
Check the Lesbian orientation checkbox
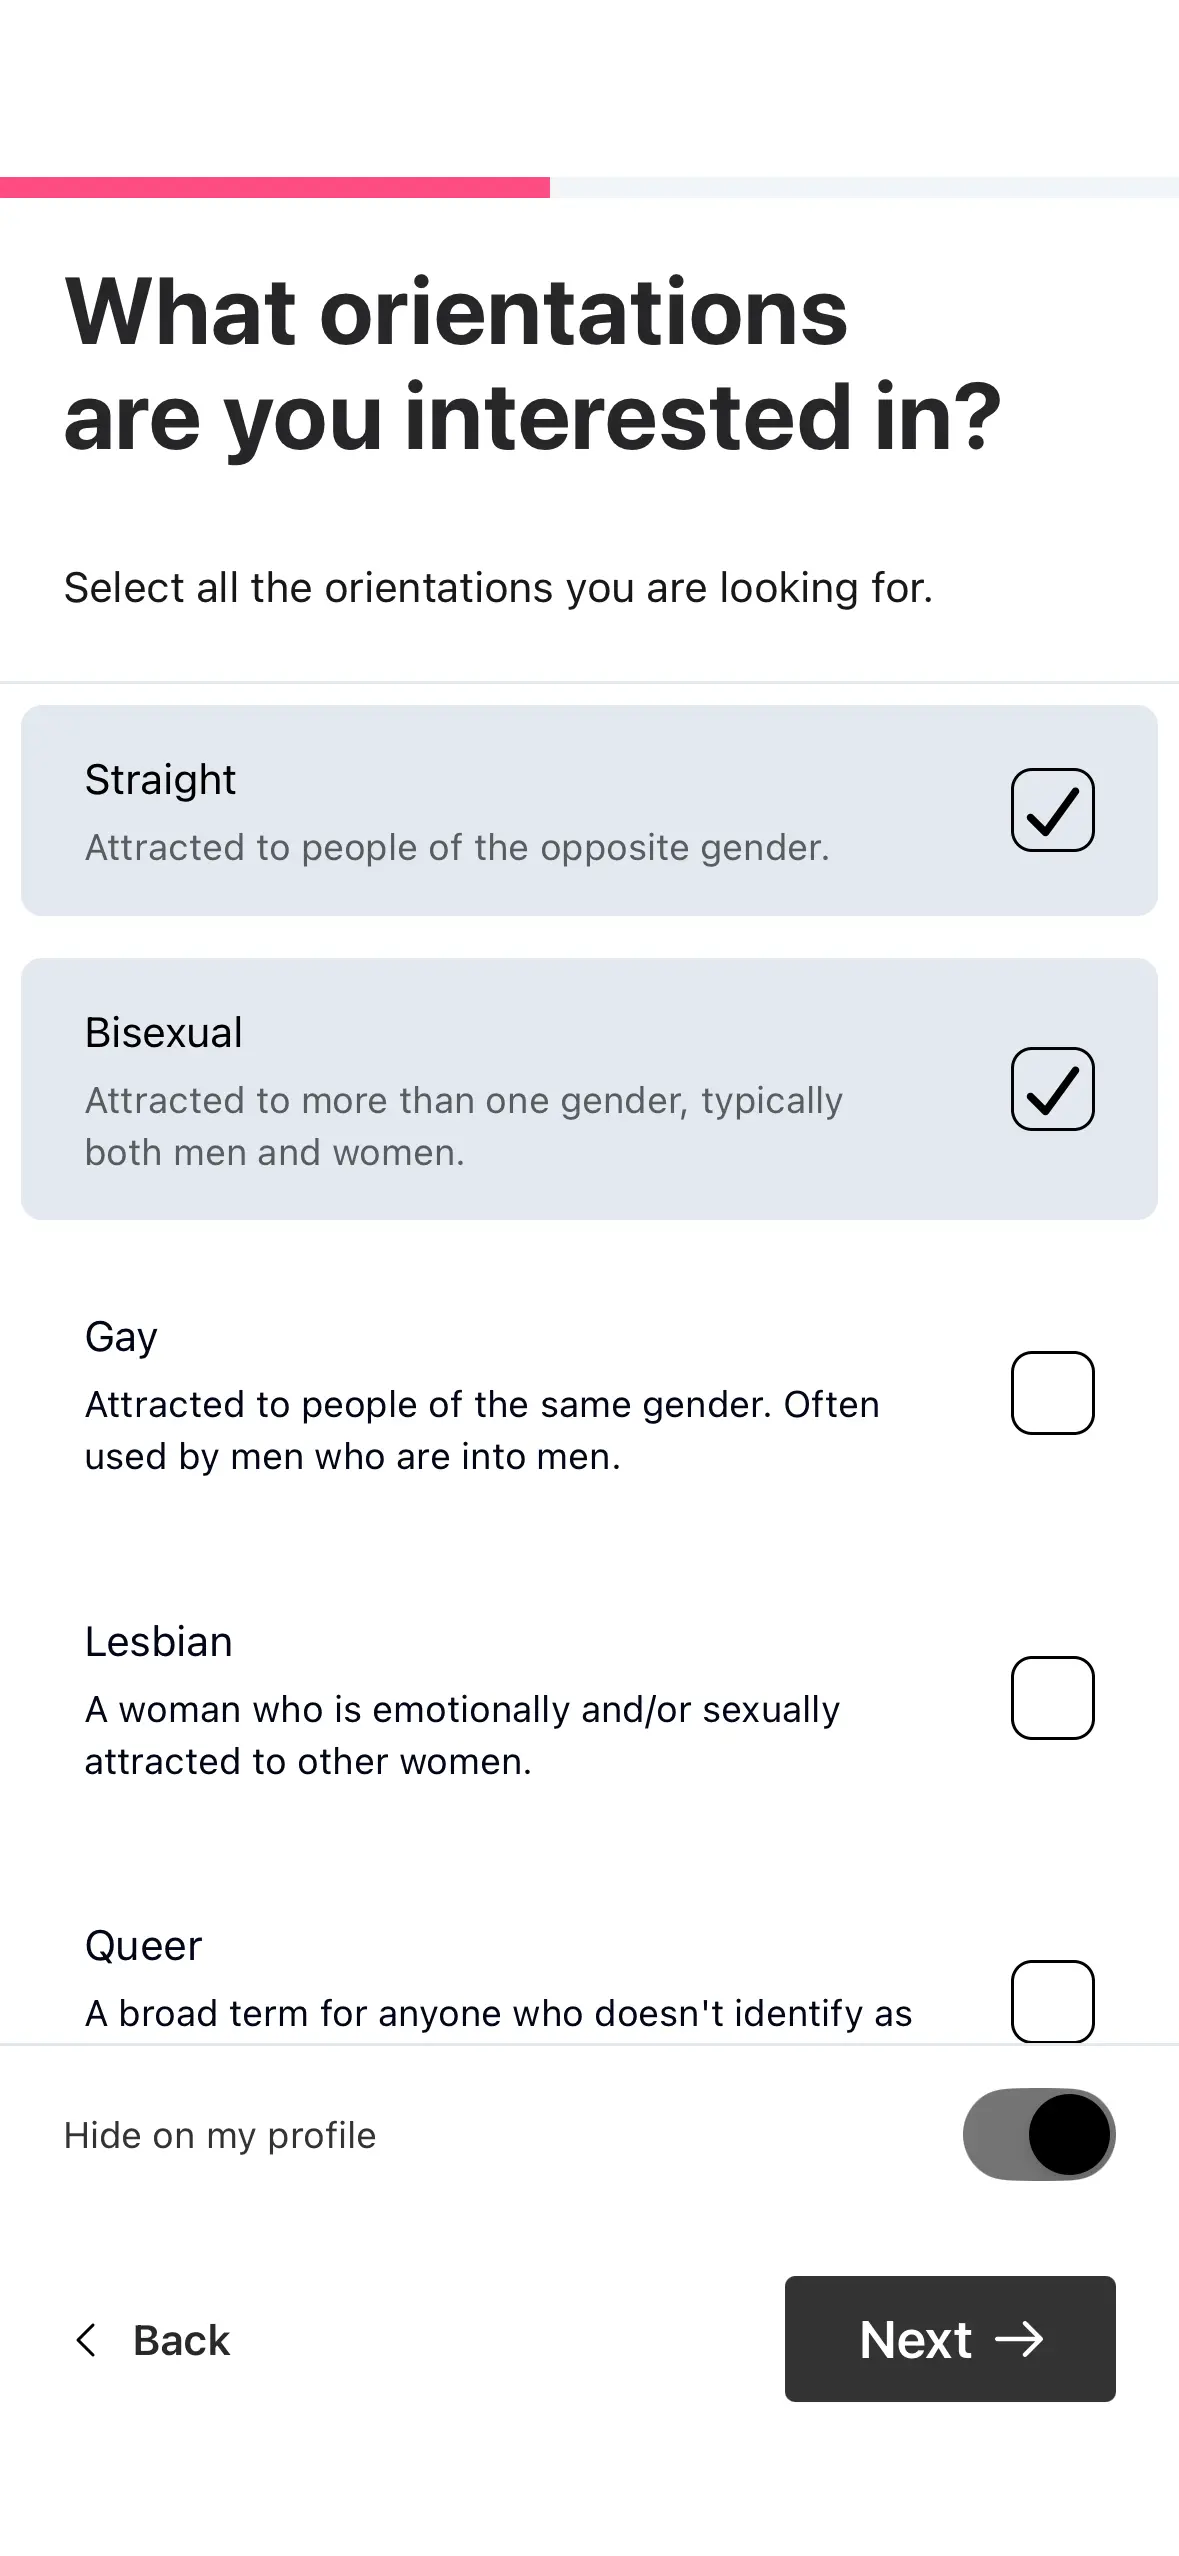coord(1052,1698)
